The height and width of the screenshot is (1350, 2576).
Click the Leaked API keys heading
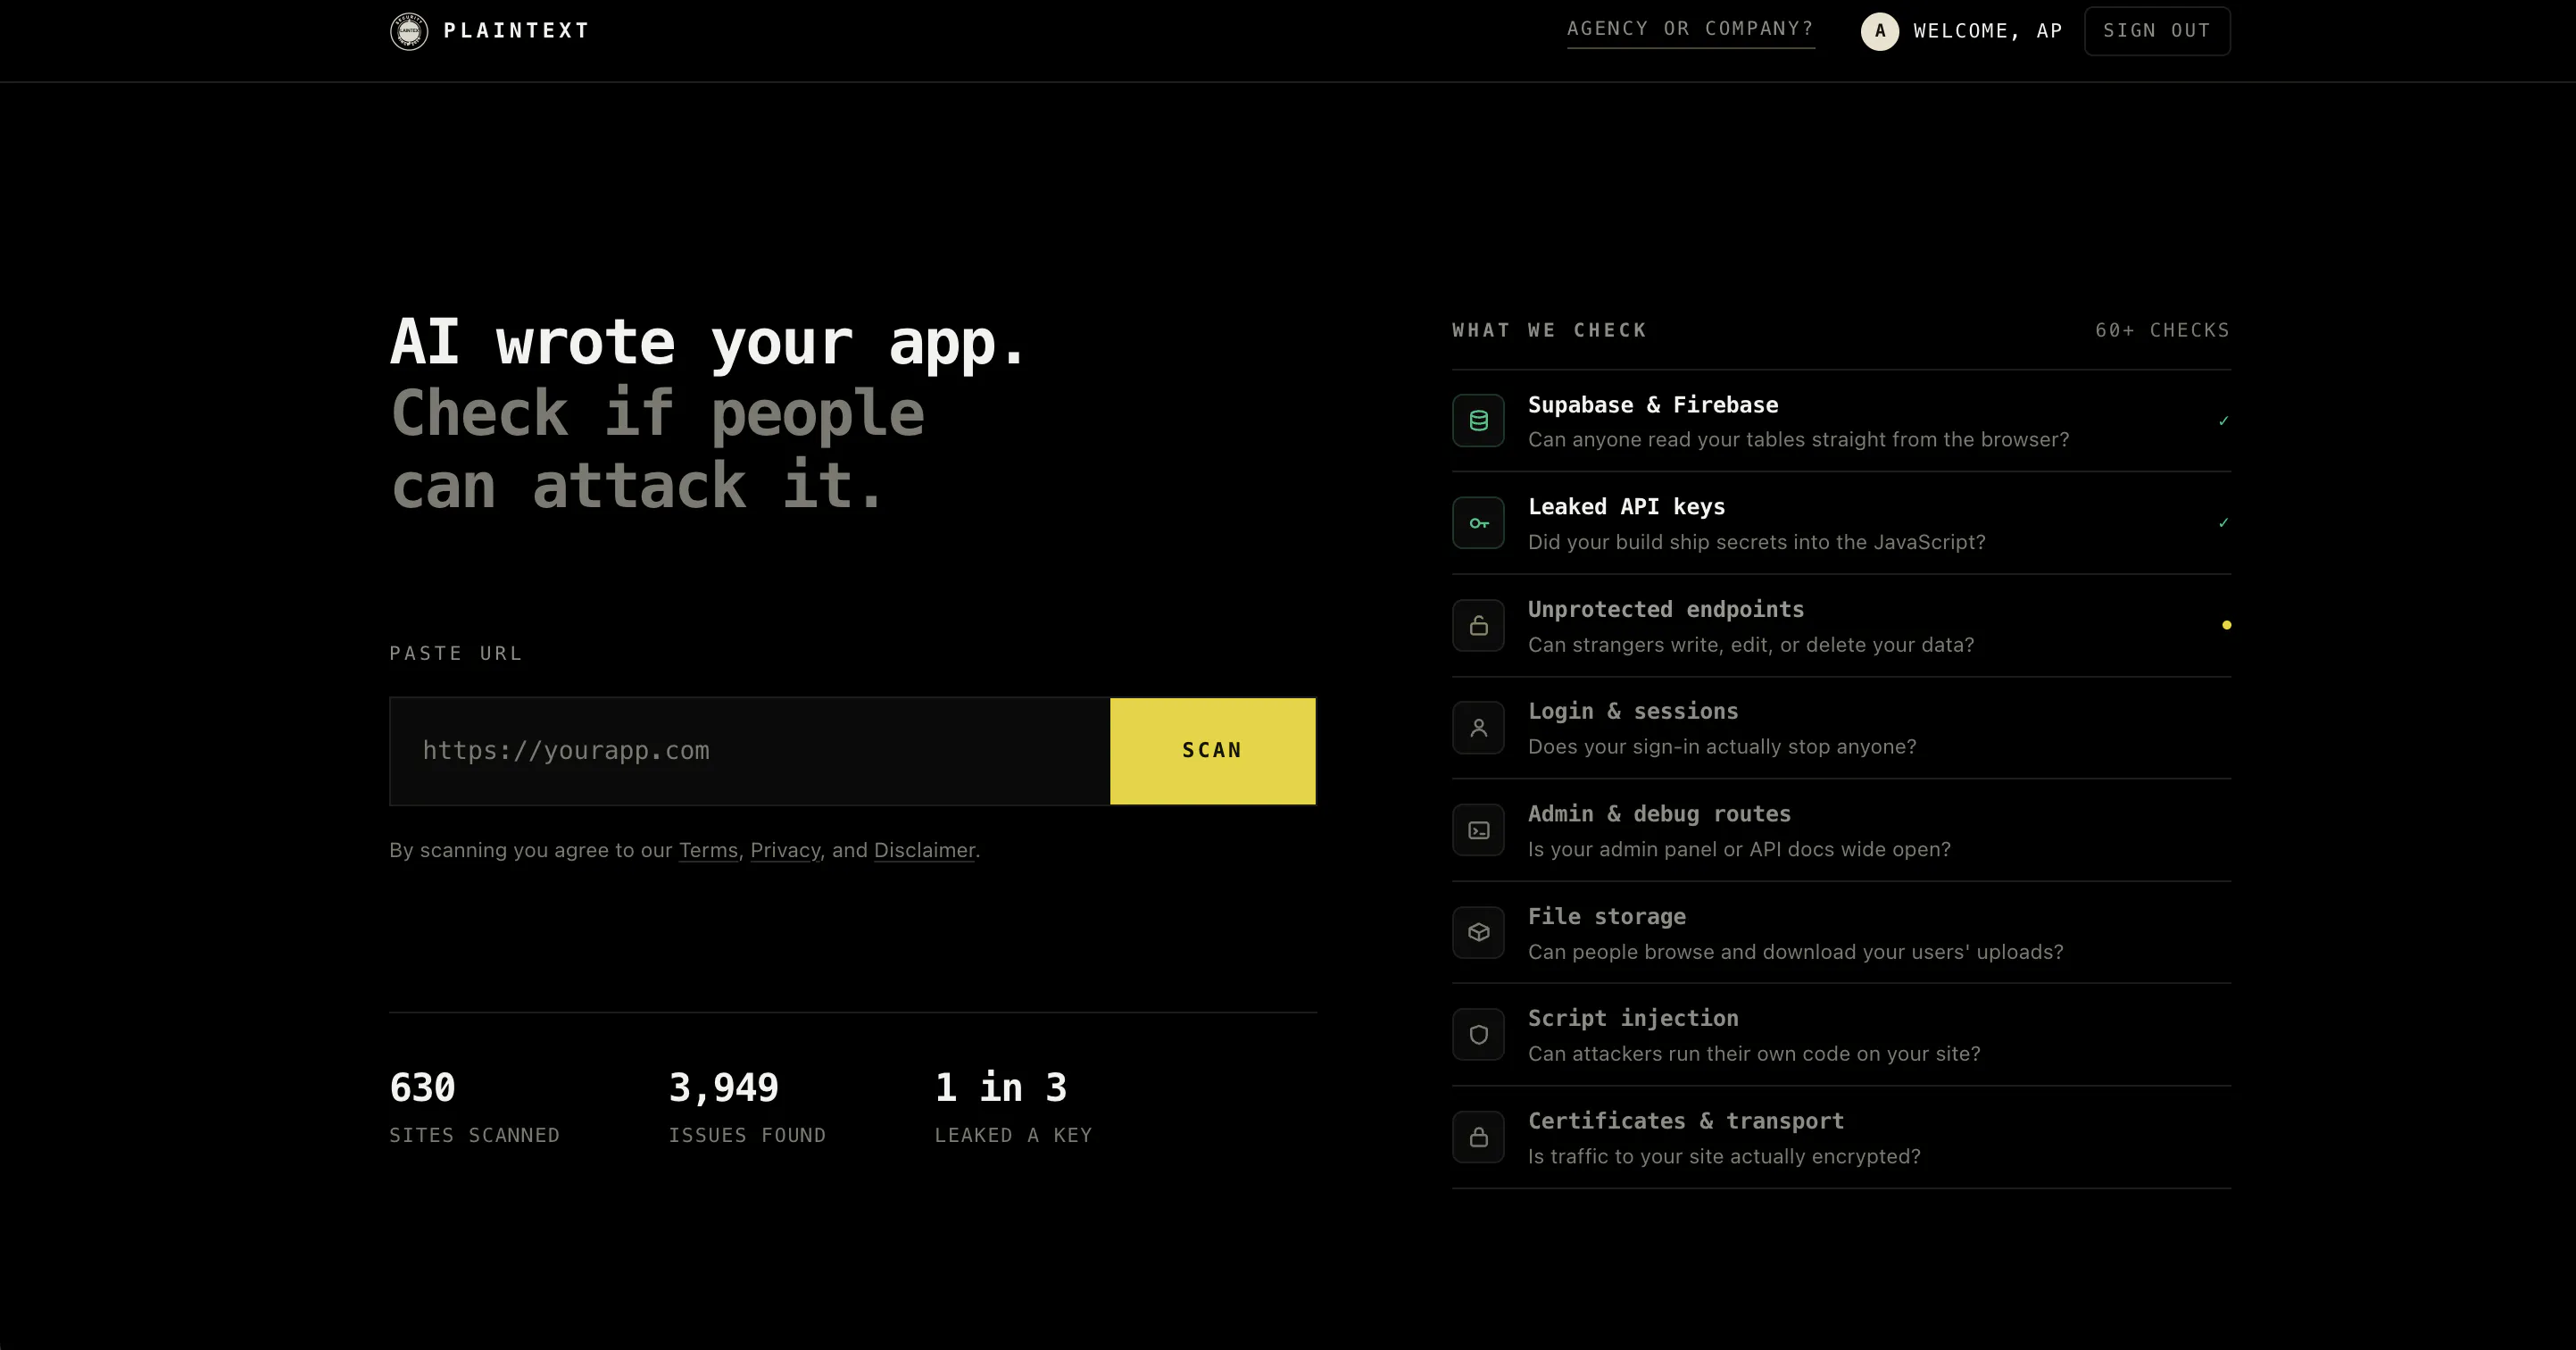click(1626, 507)
